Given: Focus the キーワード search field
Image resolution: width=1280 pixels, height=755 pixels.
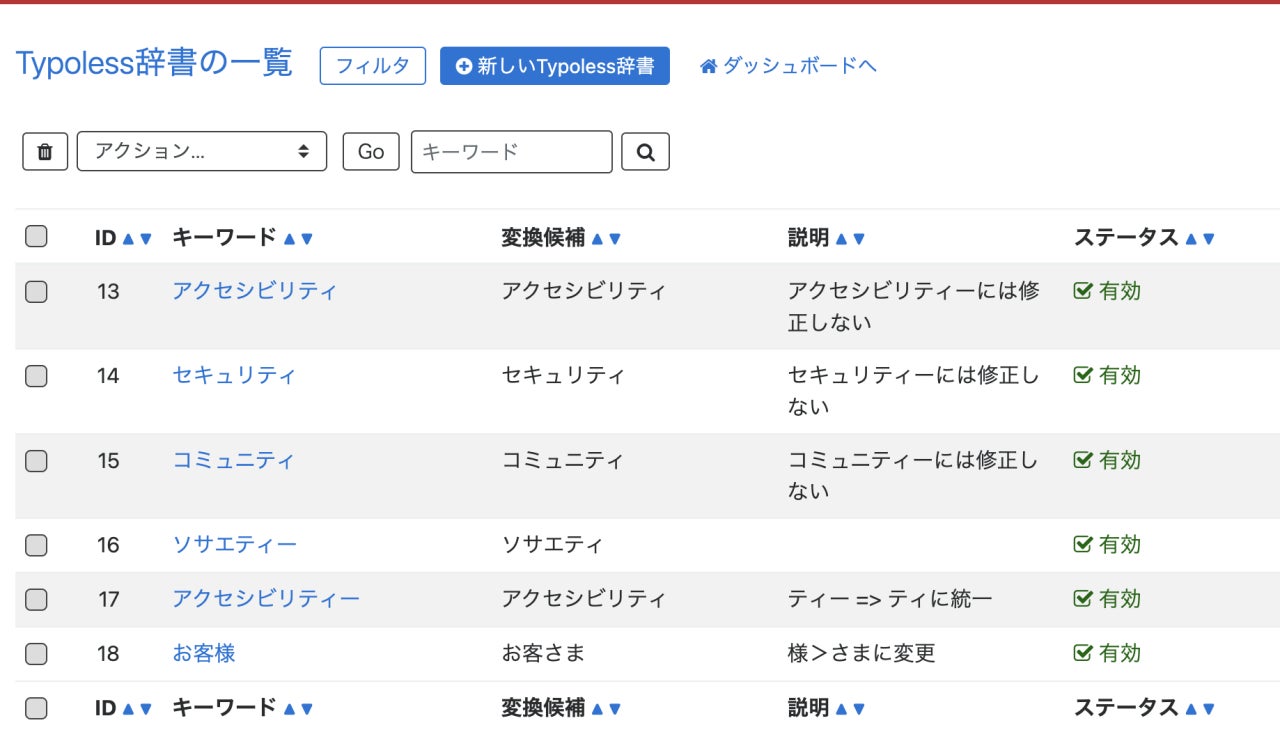Looking at the screenshot, I should coord(511,152).
